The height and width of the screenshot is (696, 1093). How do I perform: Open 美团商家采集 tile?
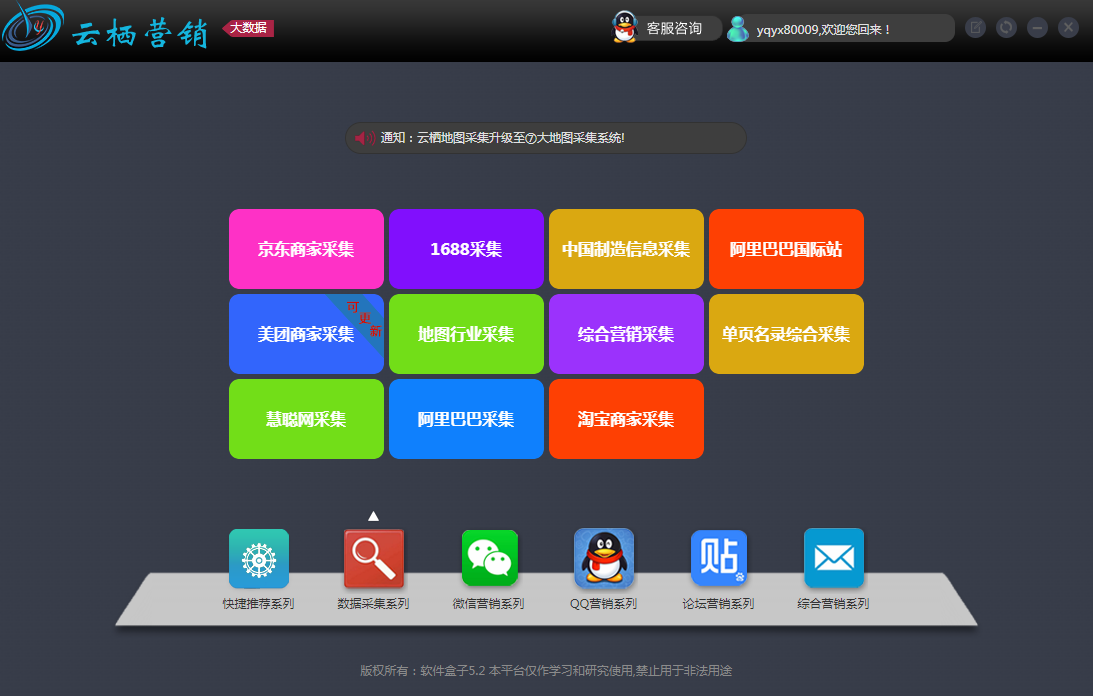coord(306,334)
